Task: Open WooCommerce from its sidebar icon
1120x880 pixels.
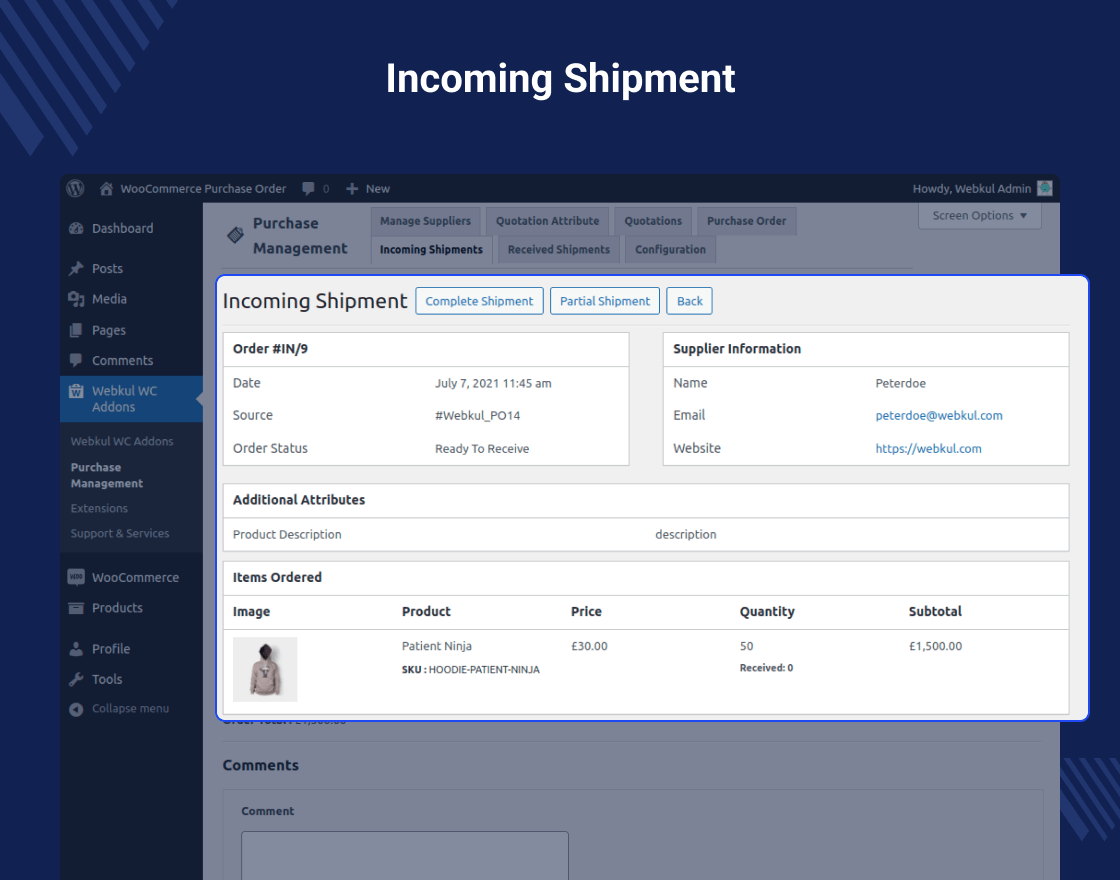Action: tap(78, 576)
